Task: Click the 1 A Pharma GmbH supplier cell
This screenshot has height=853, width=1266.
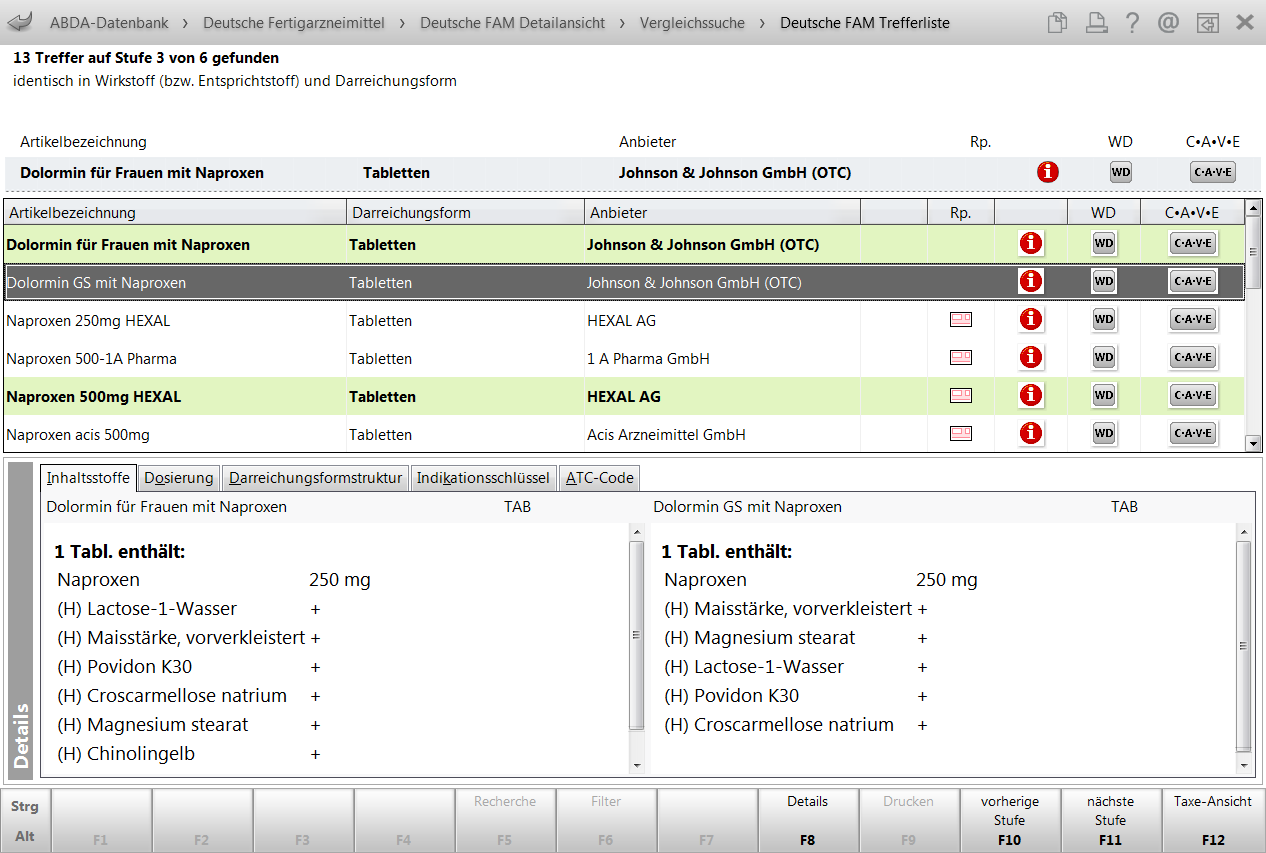Action: click(648, 359)
